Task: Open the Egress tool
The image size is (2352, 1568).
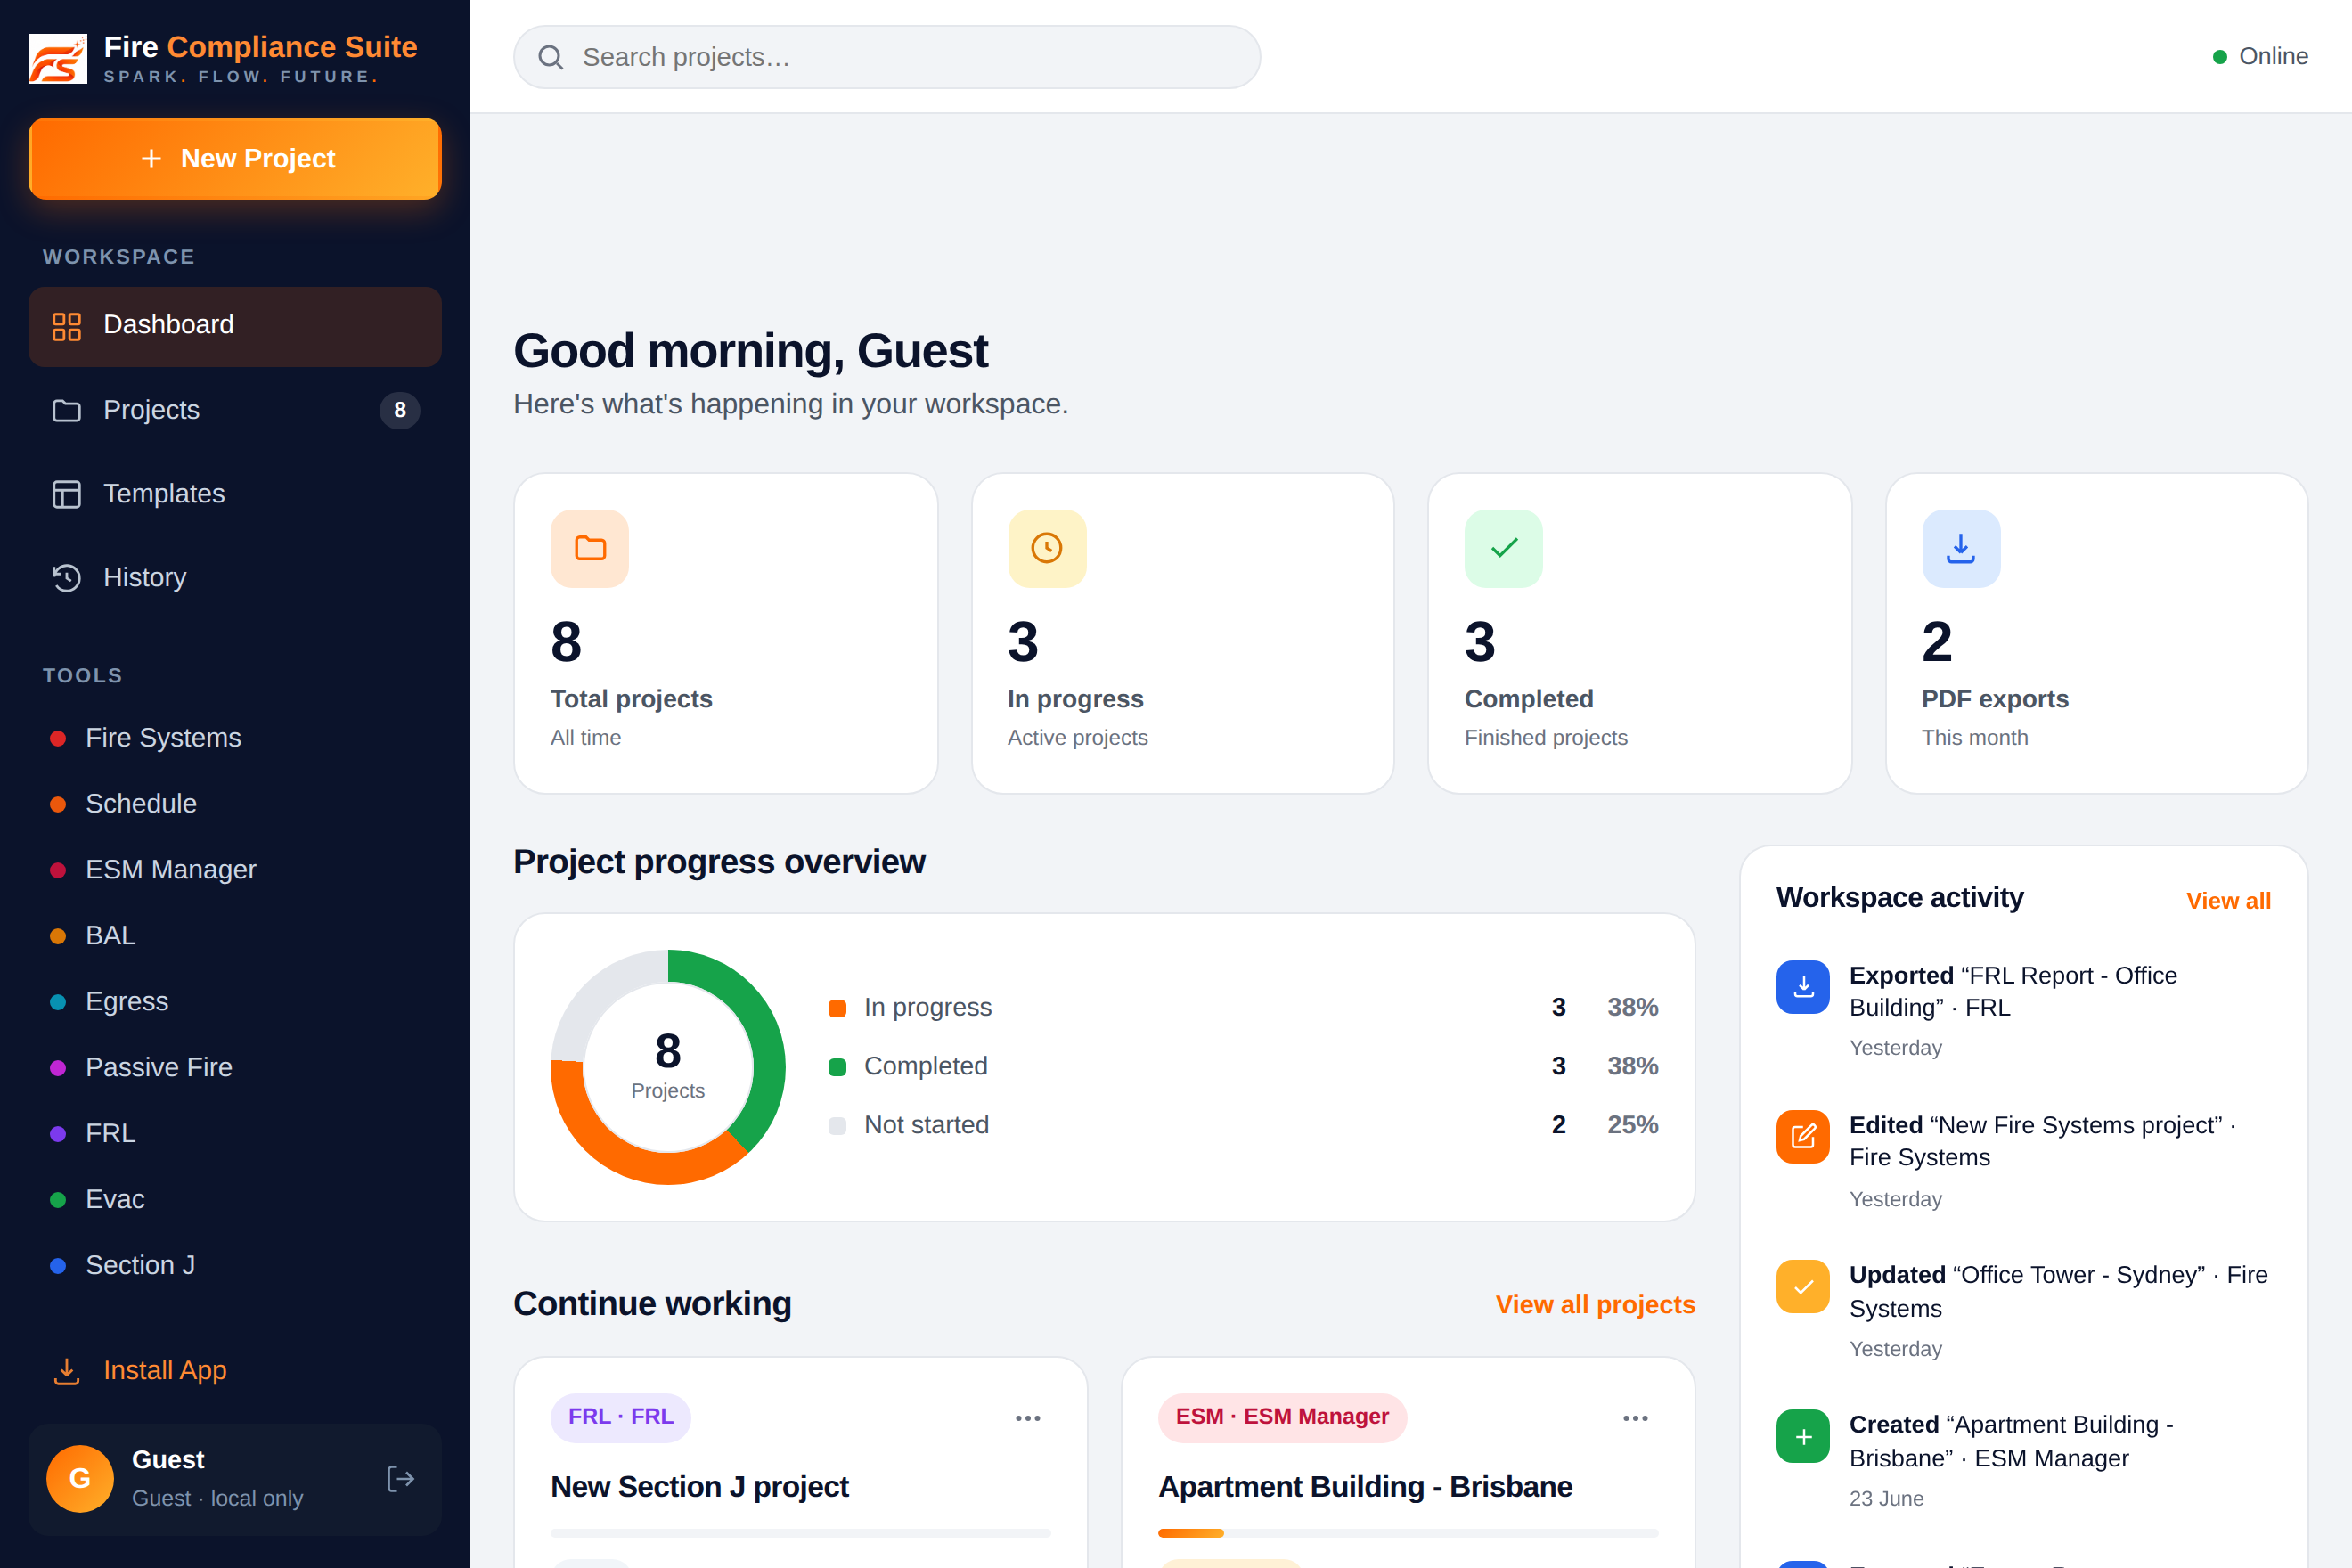Action: (x=235, y=1002)
